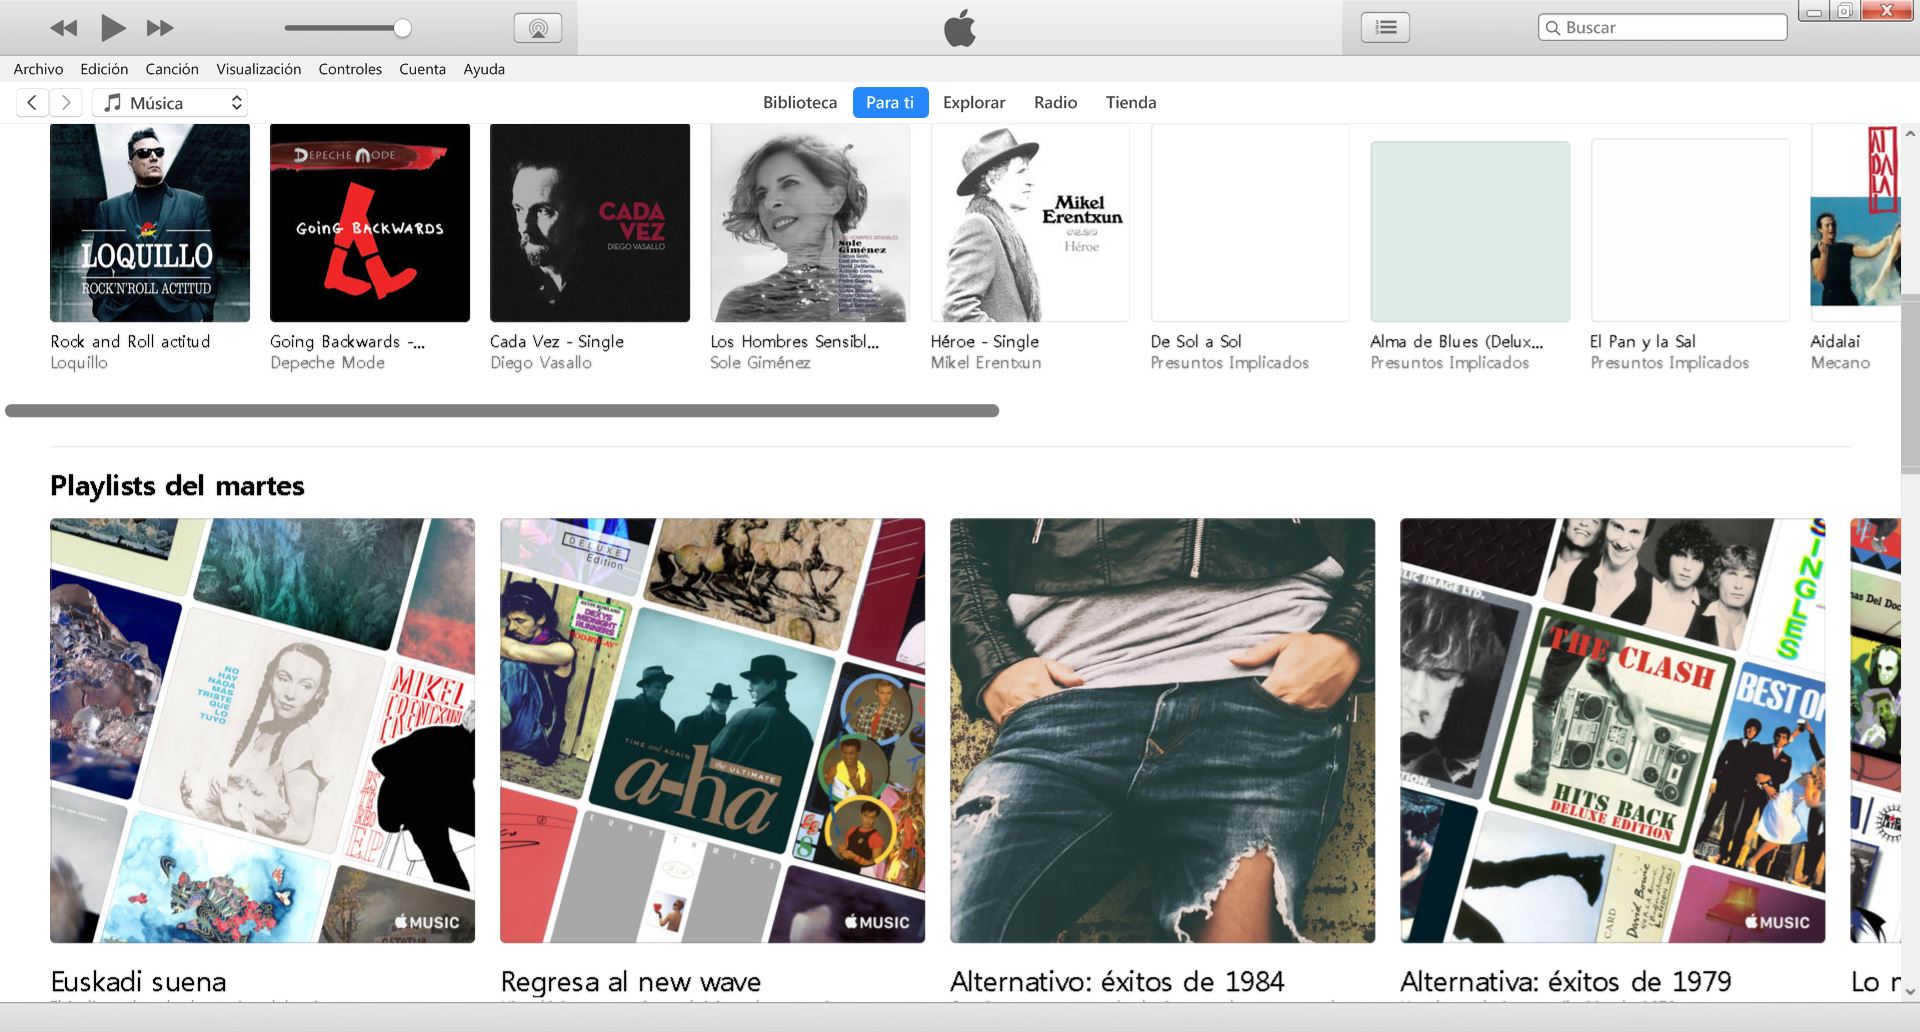This screenshot has width=1920, height=1032.
Task: Go to the Tienda tab
Action: click(x=1131, y=102)
